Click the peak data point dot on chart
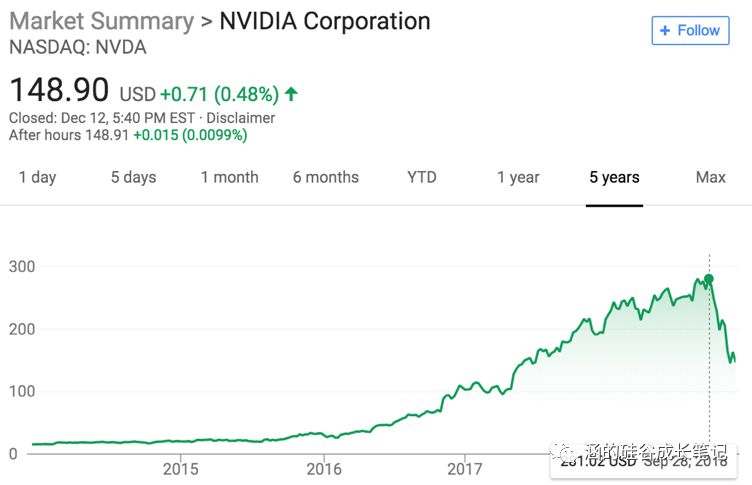This screenshot has width=752, height=485. [x=708, y=279]
